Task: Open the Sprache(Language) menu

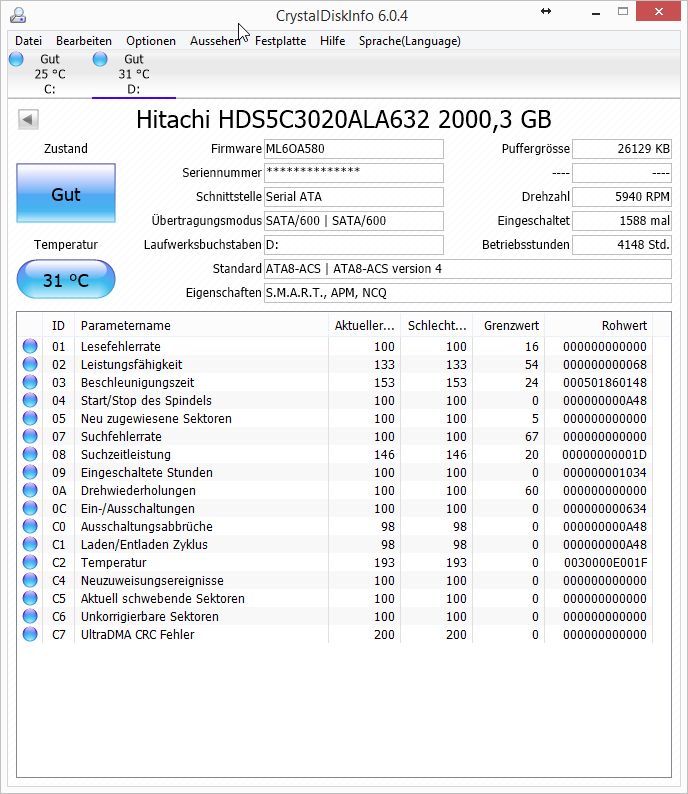Action: (410, 41)
